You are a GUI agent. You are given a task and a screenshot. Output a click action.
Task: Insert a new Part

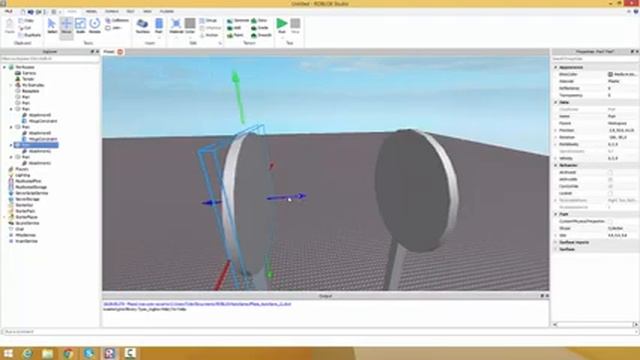point(159,26)
